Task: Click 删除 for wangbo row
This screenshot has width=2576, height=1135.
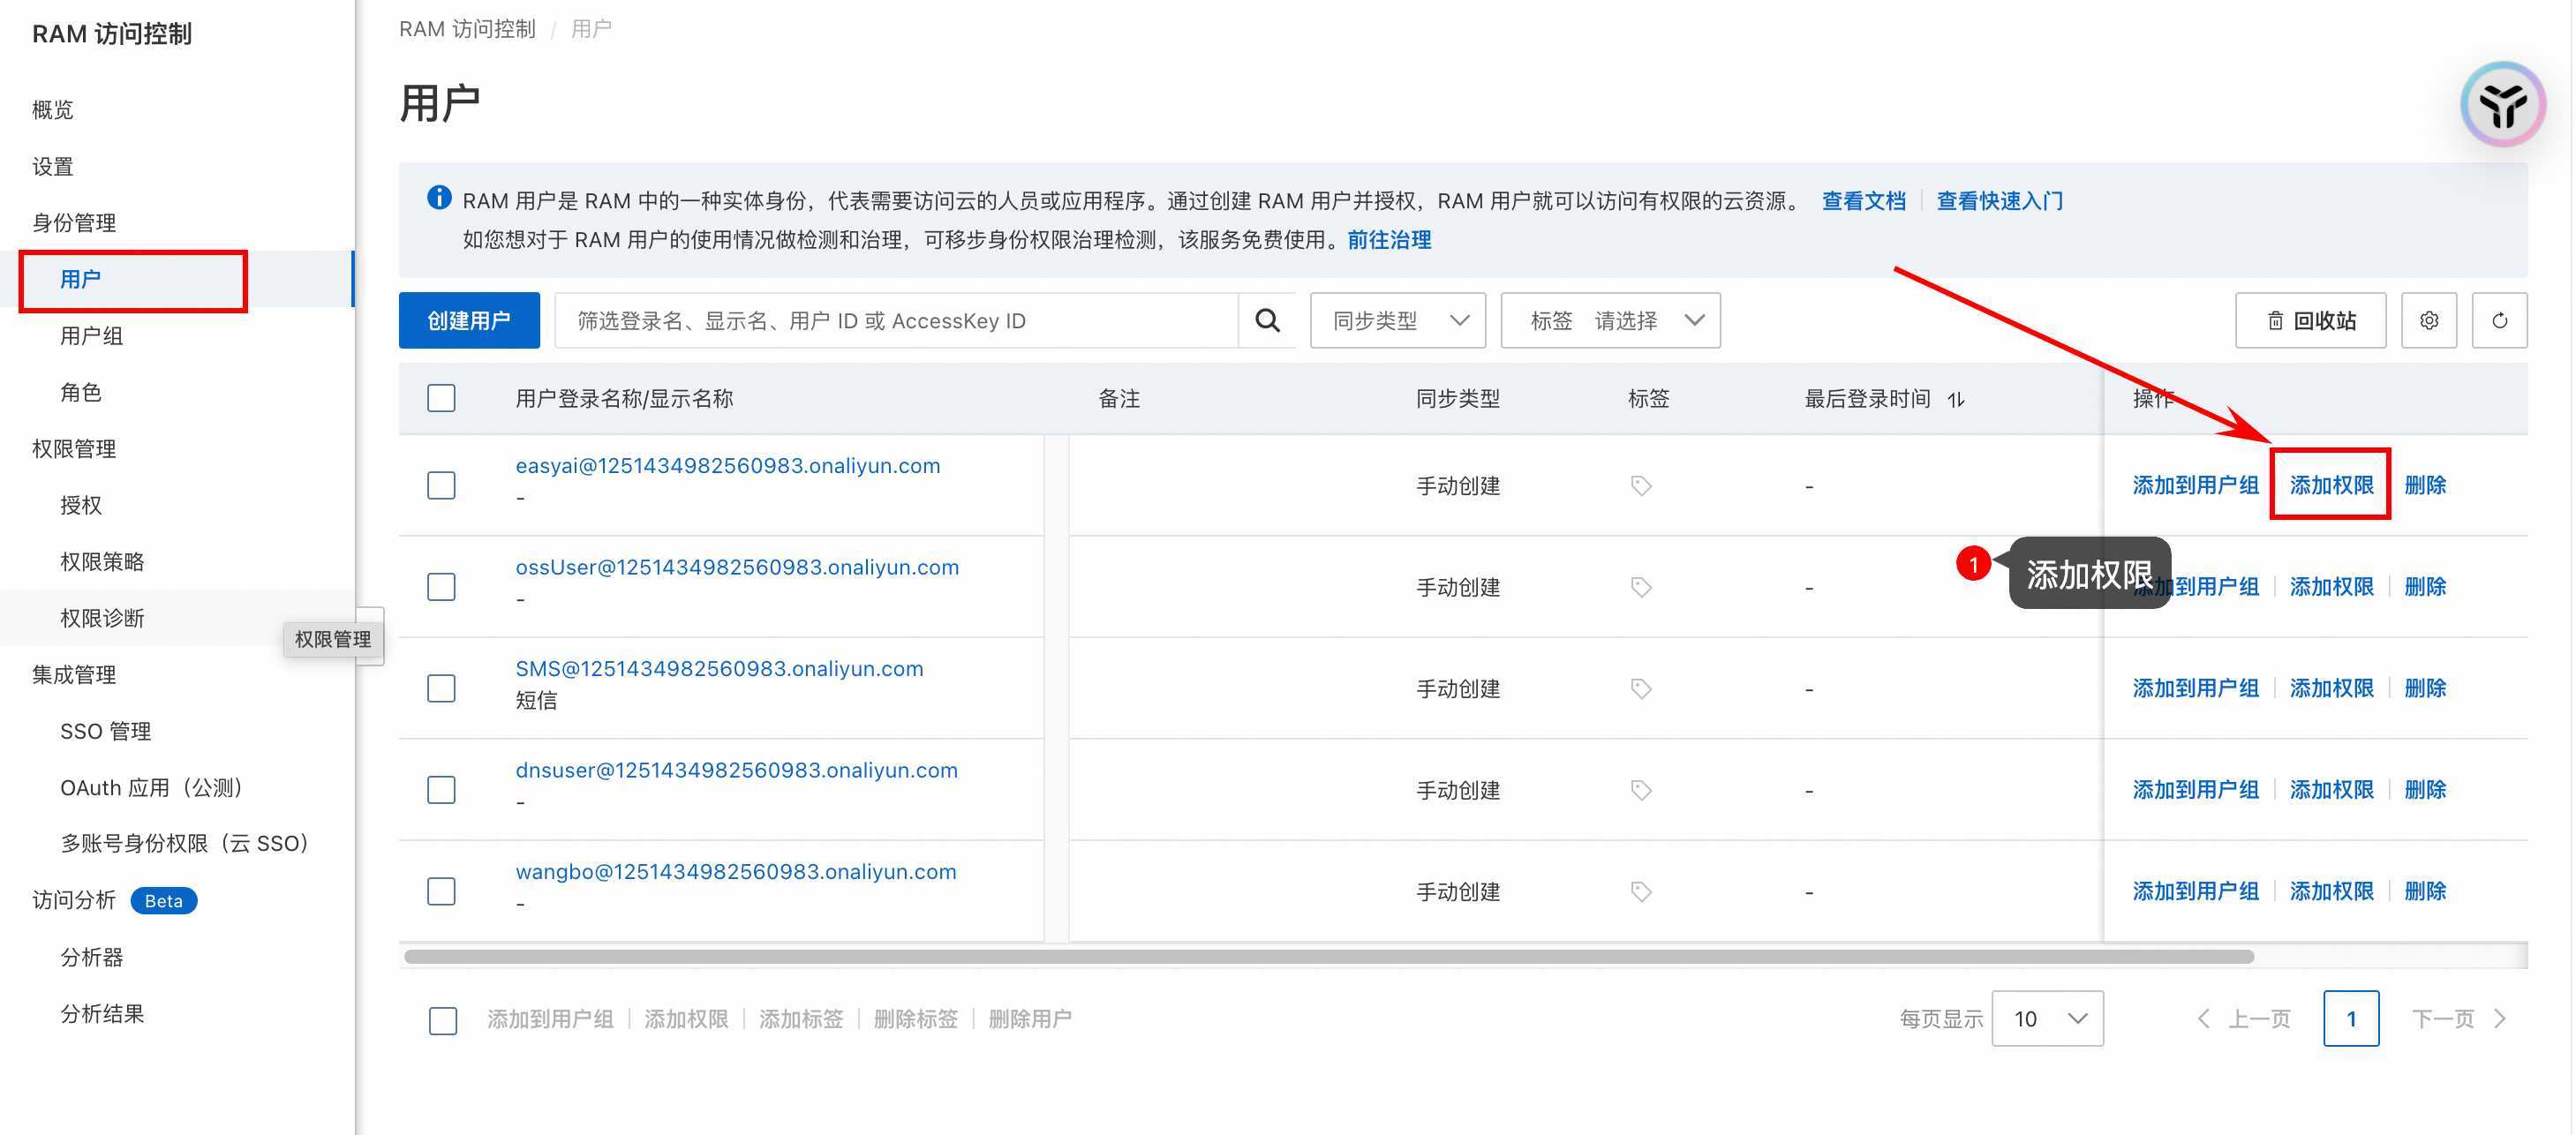Action: (x=2425, y=891)
